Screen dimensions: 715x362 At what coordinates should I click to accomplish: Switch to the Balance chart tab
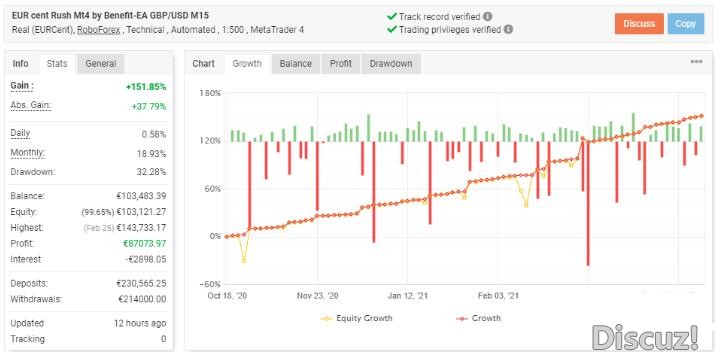pos(295,64)
